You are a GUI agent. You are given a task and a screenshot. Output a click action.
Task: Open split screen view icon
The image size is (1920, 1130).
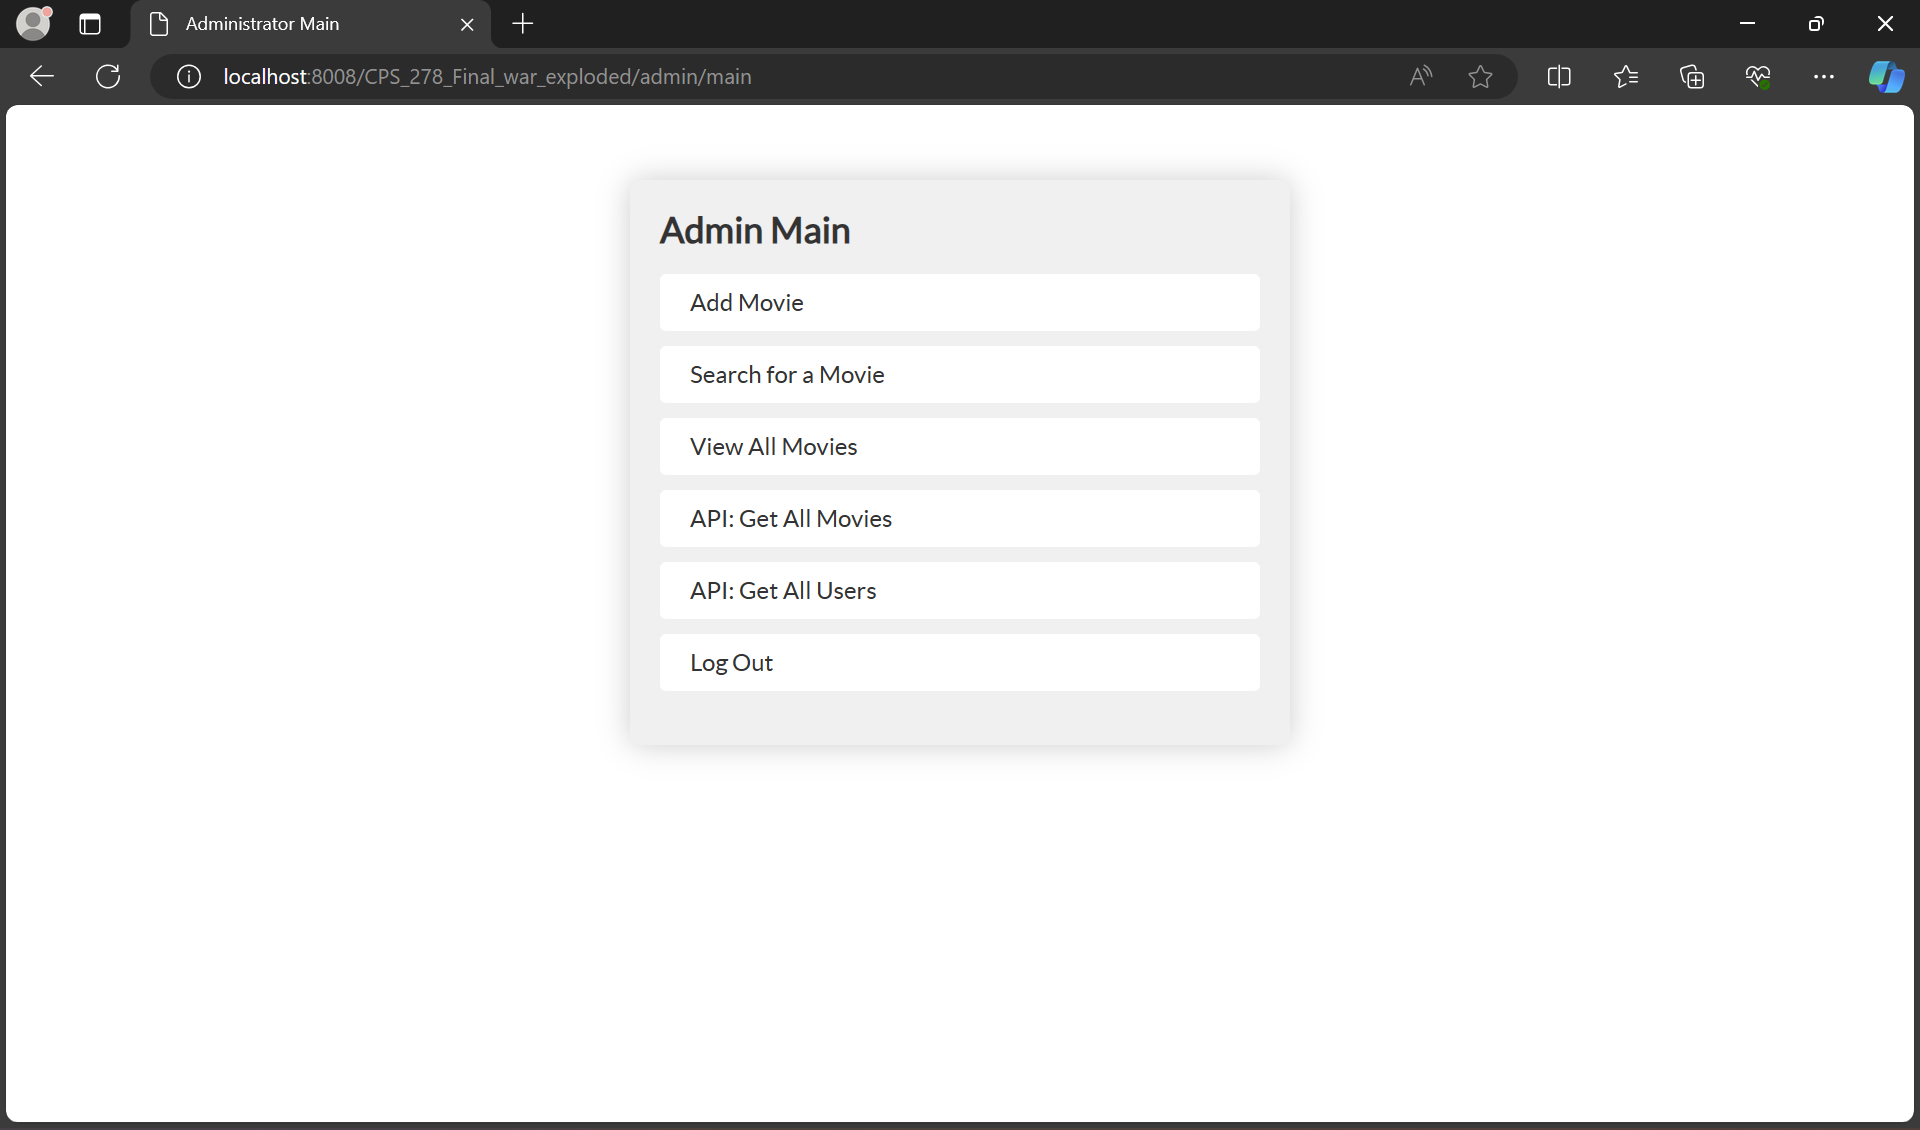point(1559,77)
